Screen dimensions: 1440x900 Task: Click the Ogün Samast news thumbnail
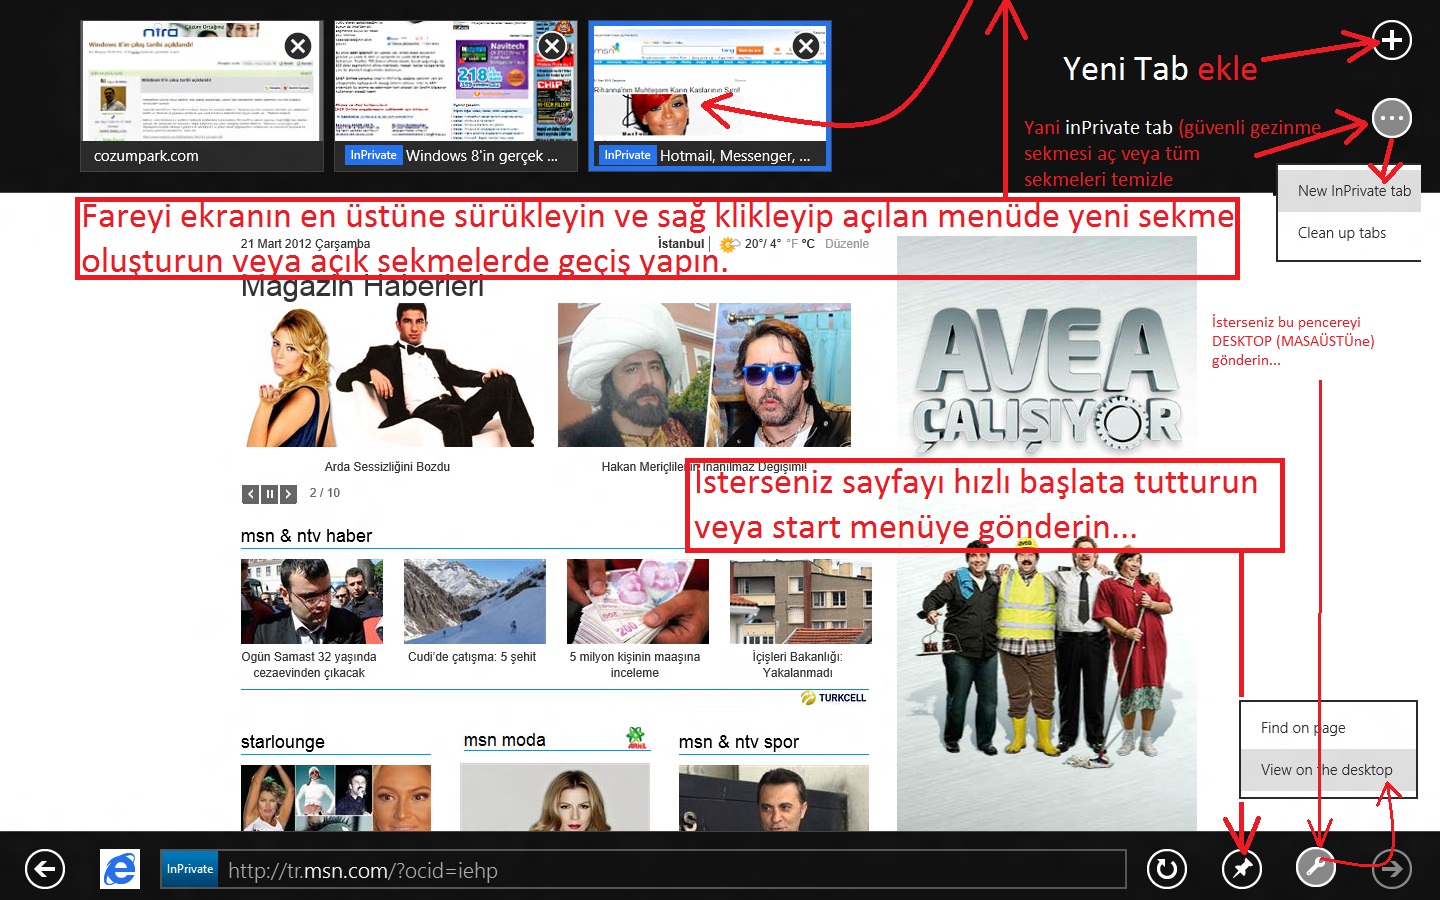pos(312,601)
